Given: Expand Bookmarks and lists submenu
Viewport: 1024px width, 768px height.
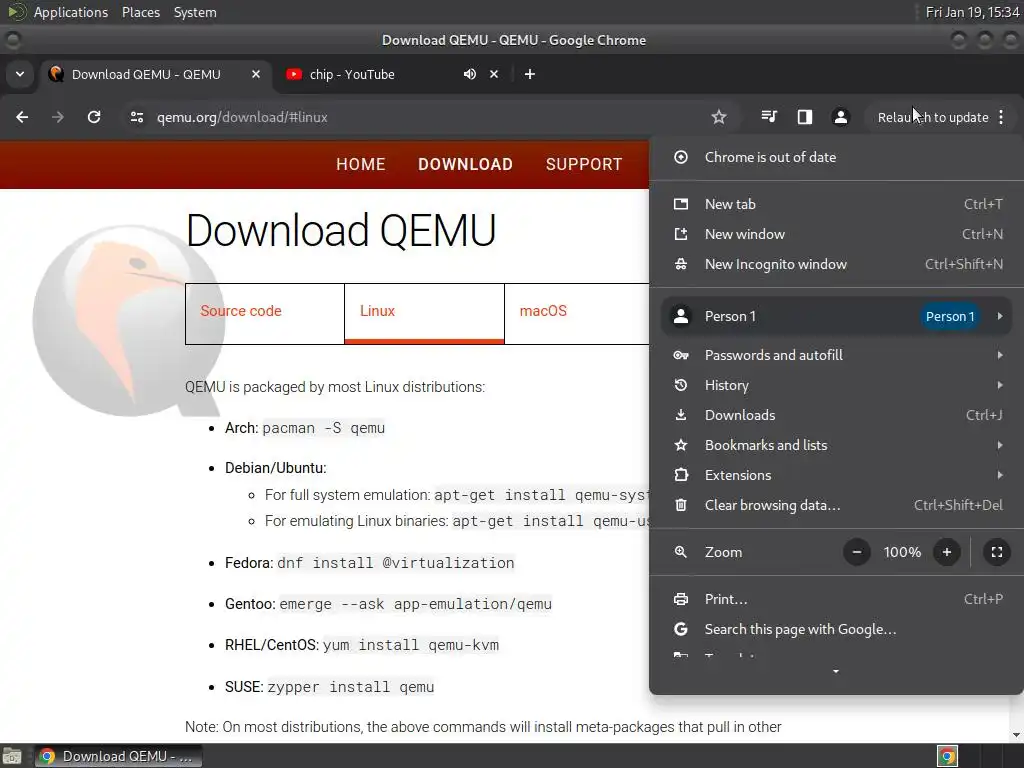Looking at the screenshot, I should tap(838, 445).
